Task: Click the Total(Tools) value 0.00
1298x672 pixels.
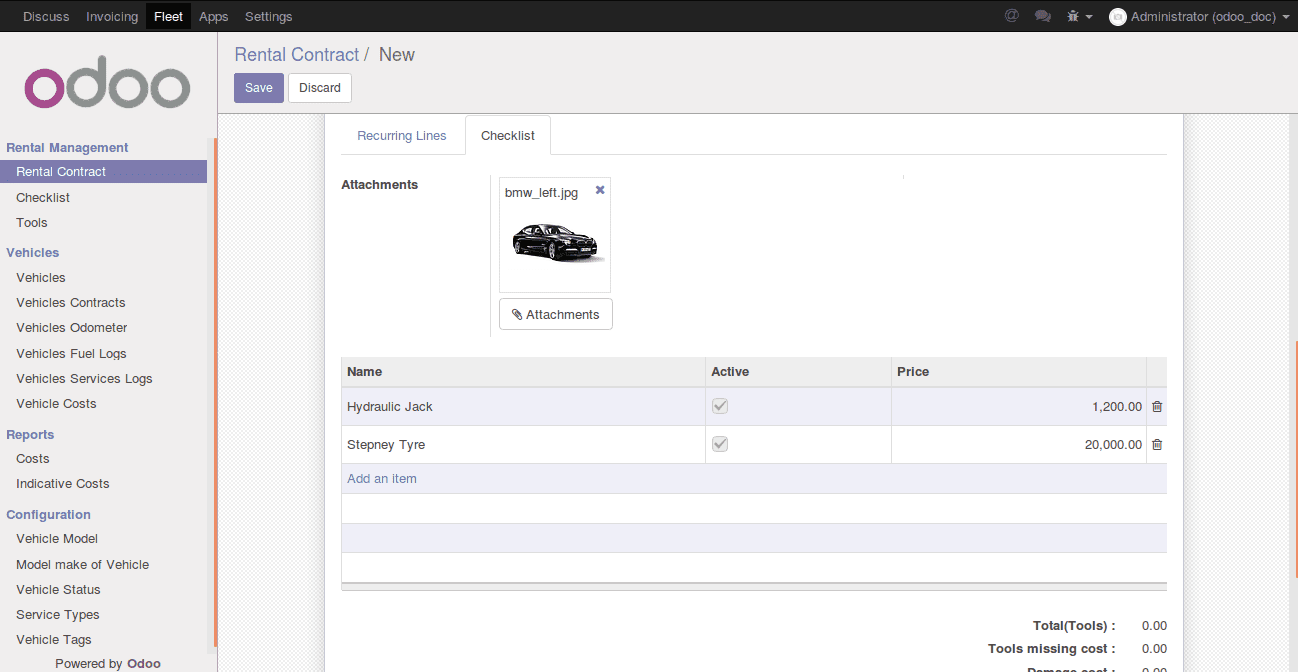Action: [x=1154, y=626]
